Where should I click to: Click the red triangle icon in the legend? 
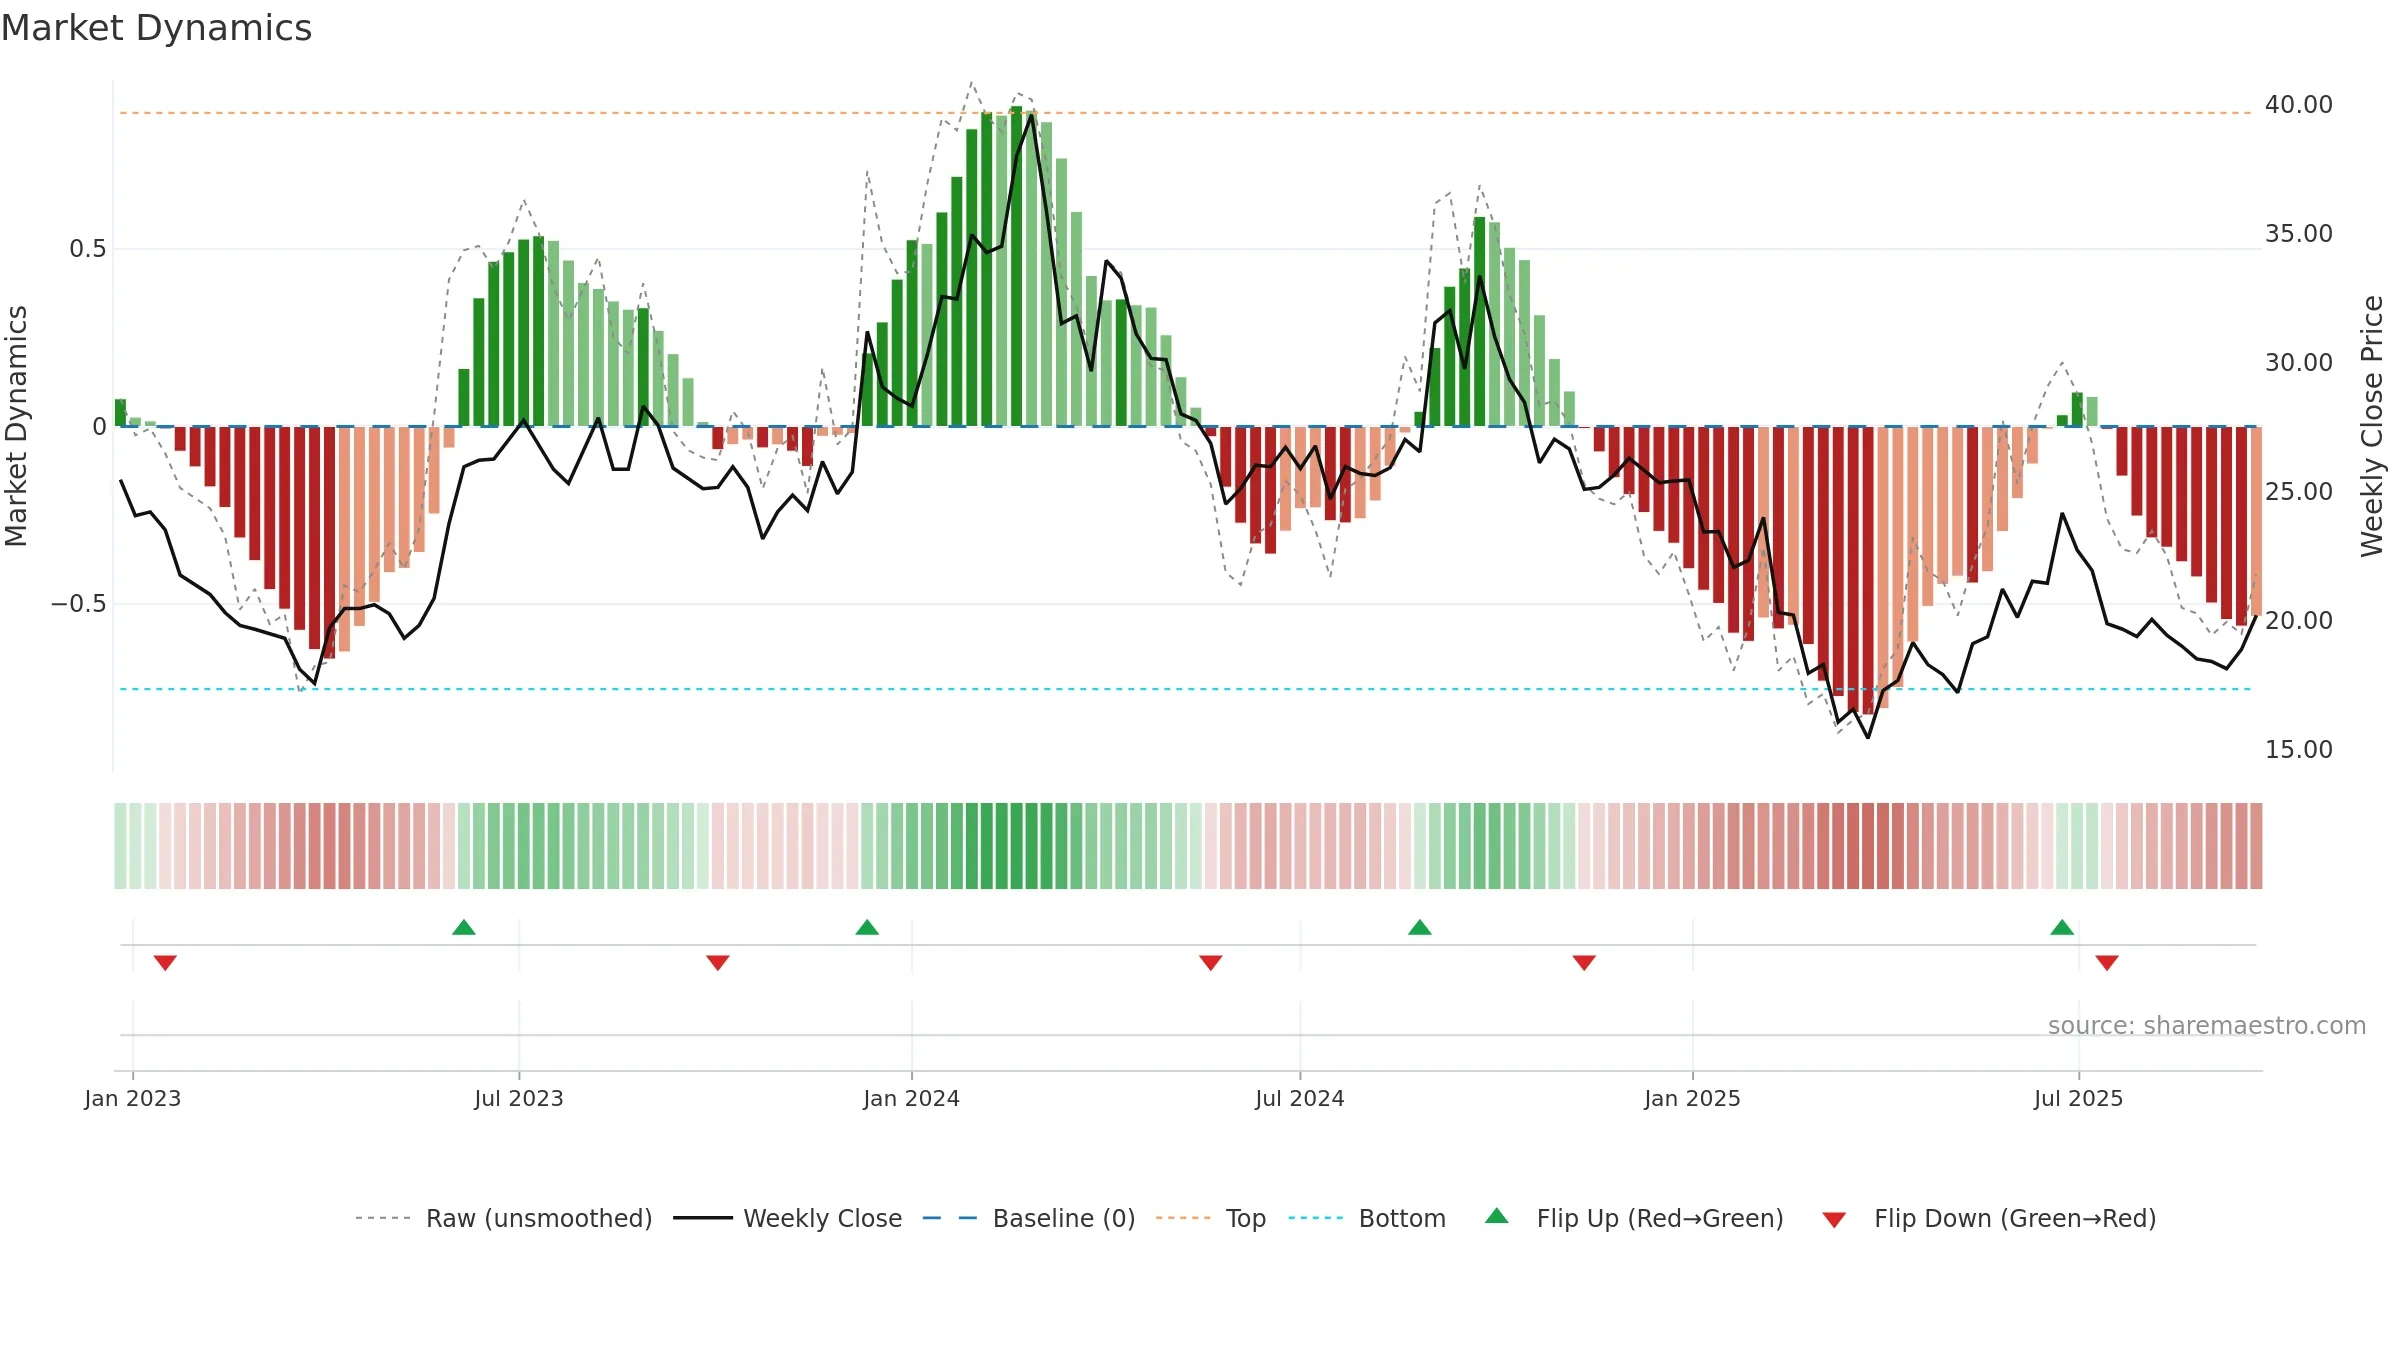[x=1834, y=1220]
